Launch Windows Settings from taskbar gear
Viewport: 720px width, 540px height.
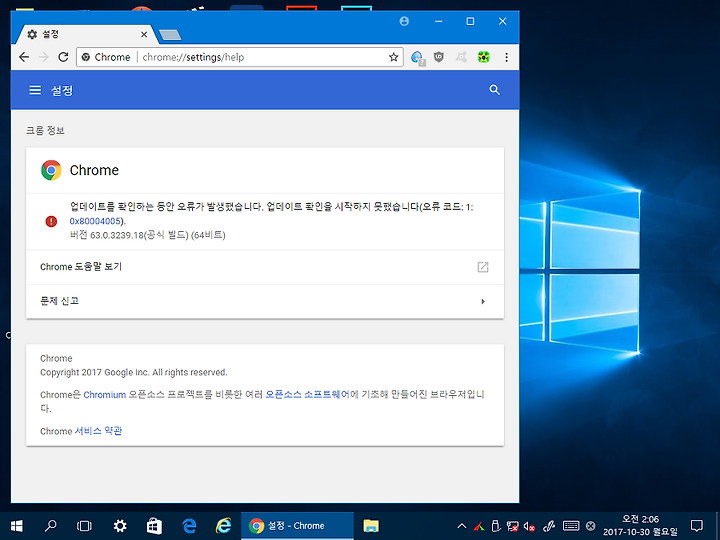pyautogui.click(x=120, y=526)
